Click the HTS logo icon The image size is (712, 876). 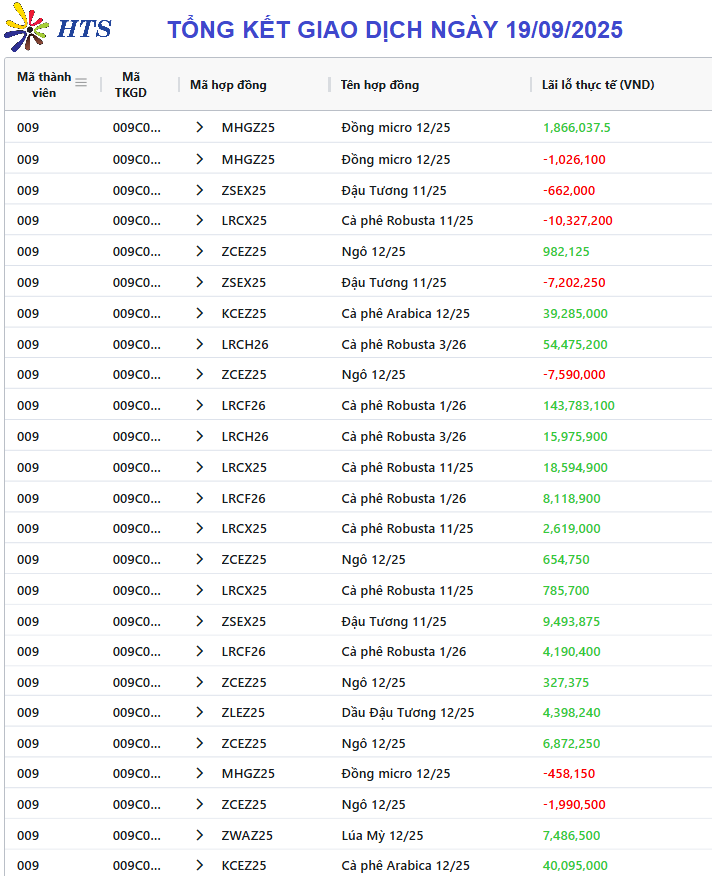(x=26, y=27)
